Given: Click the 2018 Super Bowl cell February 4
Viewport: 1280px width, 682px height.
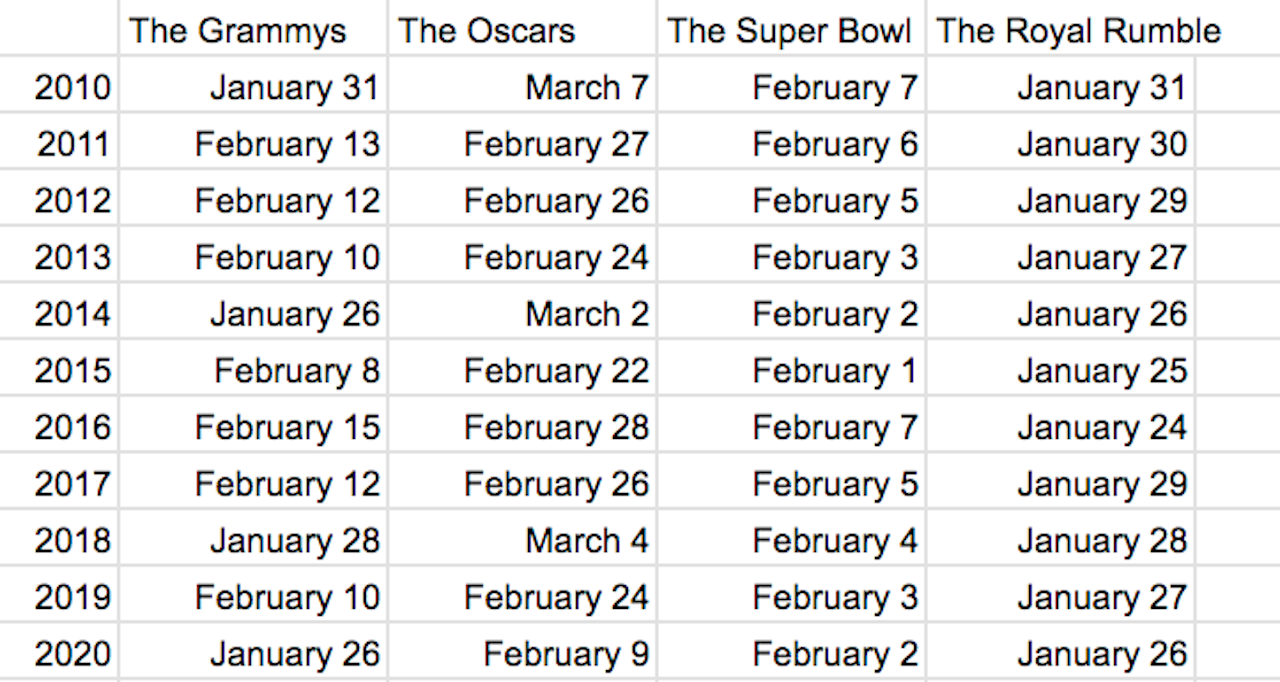Looking at the screenshot, I should (791, 541).
